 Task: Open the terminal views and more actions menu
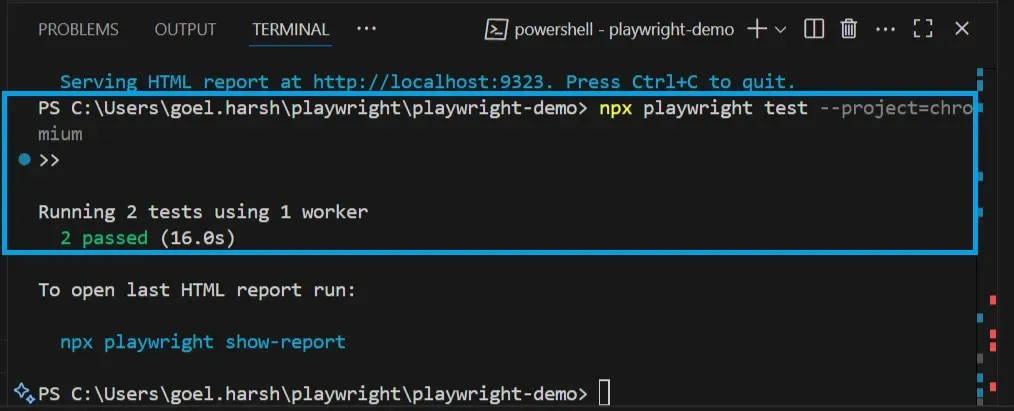coord(885,29)
